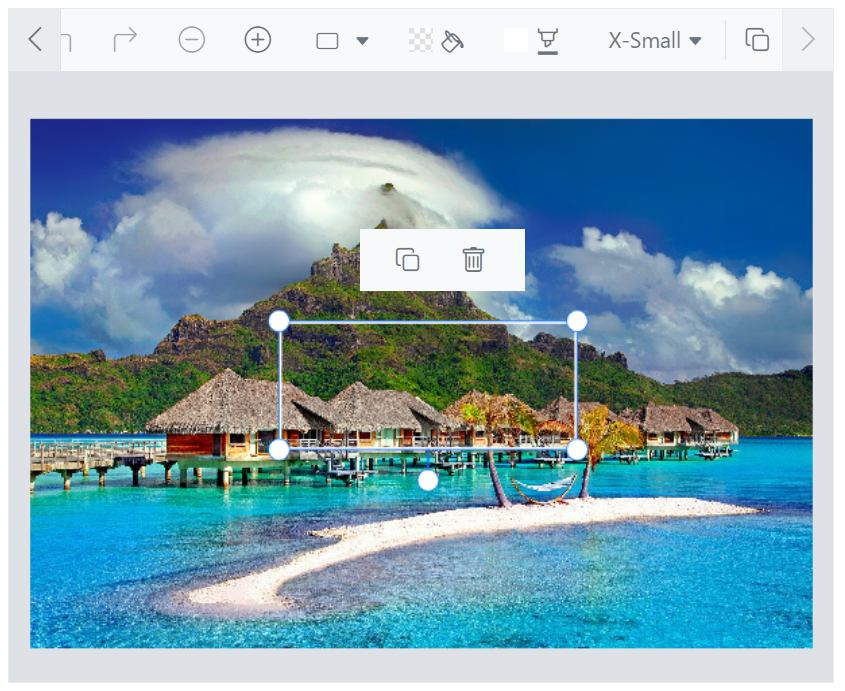Duplicate the shape from the floating popup
845x691 pixels.
(x=407, y=260)
